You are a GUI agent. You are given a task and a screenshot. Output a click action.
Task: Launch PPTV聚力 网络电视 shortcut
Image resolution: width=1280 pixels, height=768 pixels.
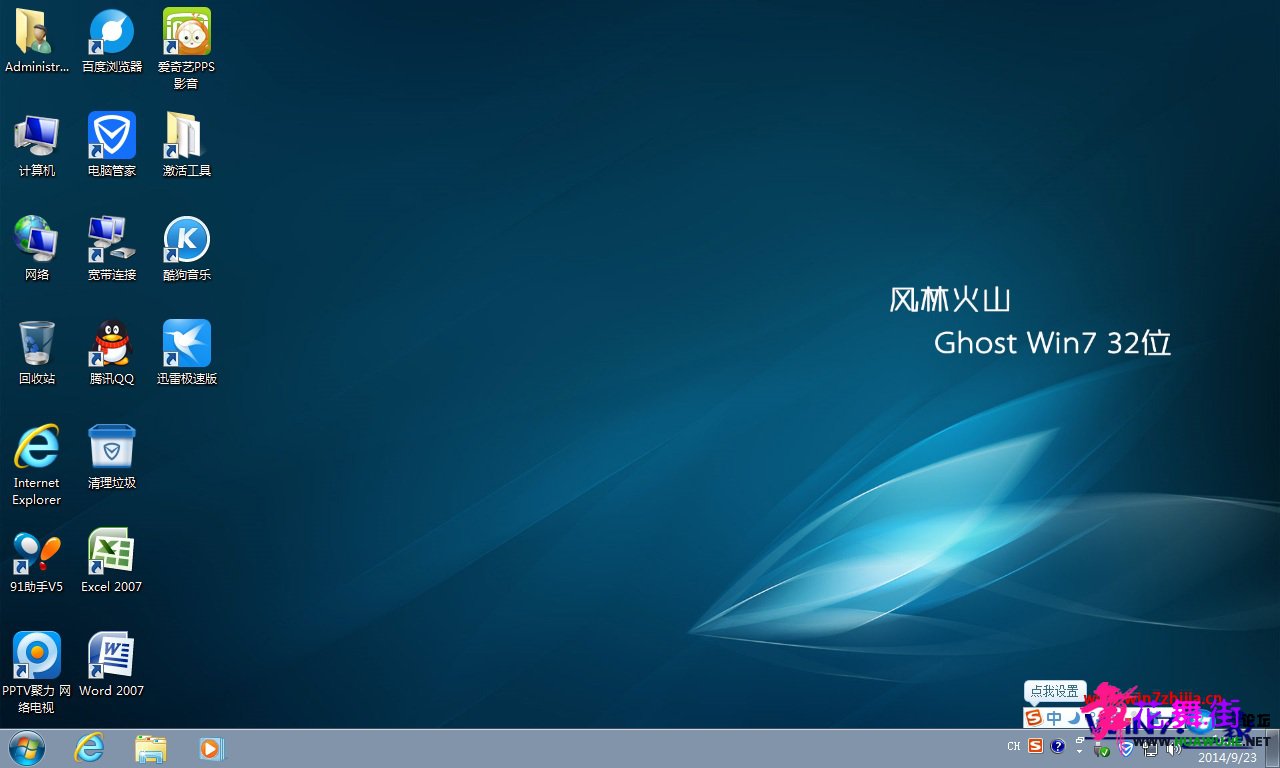pos(37,673)
